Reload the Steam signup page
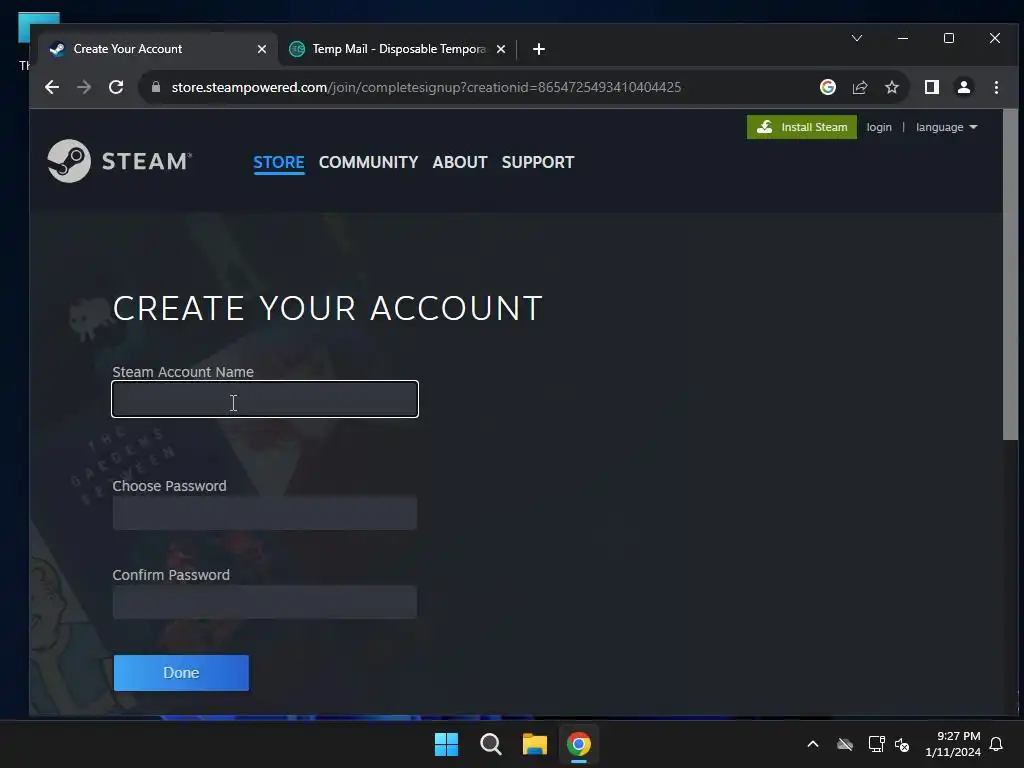The image size is (1024, 768). pos(116,87)
